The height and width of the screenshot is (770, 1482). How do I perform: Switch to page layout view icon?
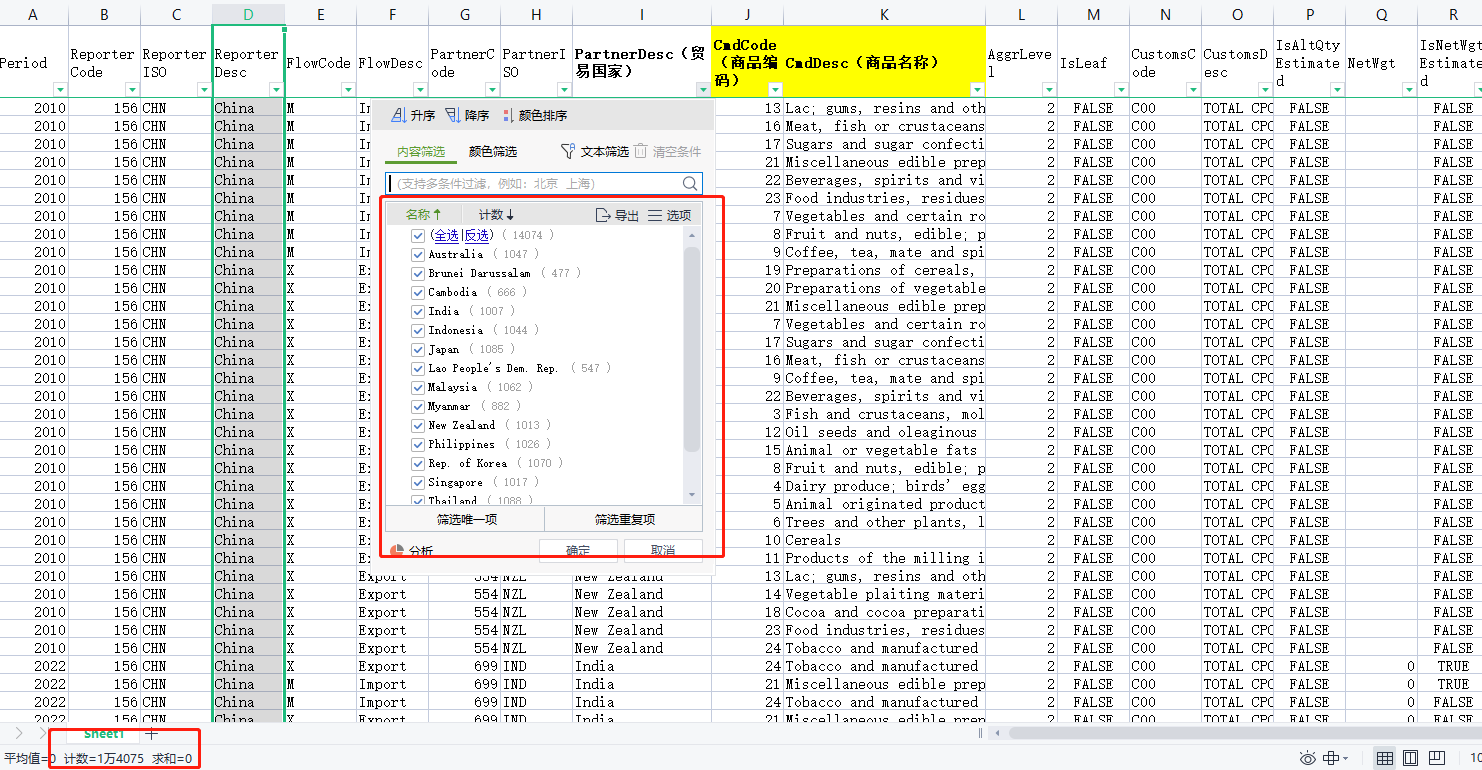click(x=1411, y=758)
